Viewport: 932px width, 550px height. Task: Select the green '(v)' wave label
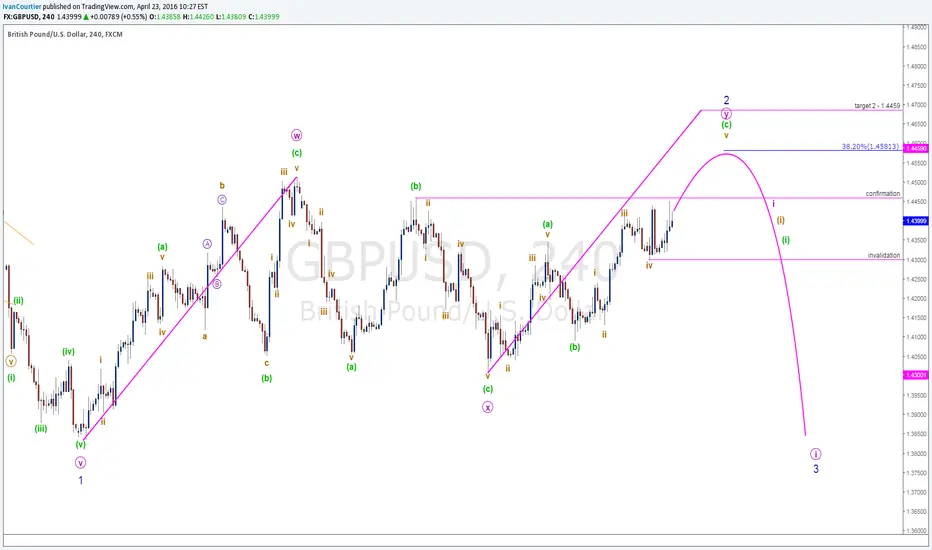pos(80,445)
